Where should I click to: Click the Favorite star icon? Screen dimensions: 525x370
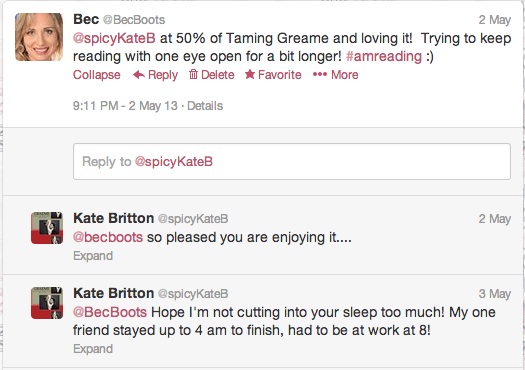click(250, 74)
